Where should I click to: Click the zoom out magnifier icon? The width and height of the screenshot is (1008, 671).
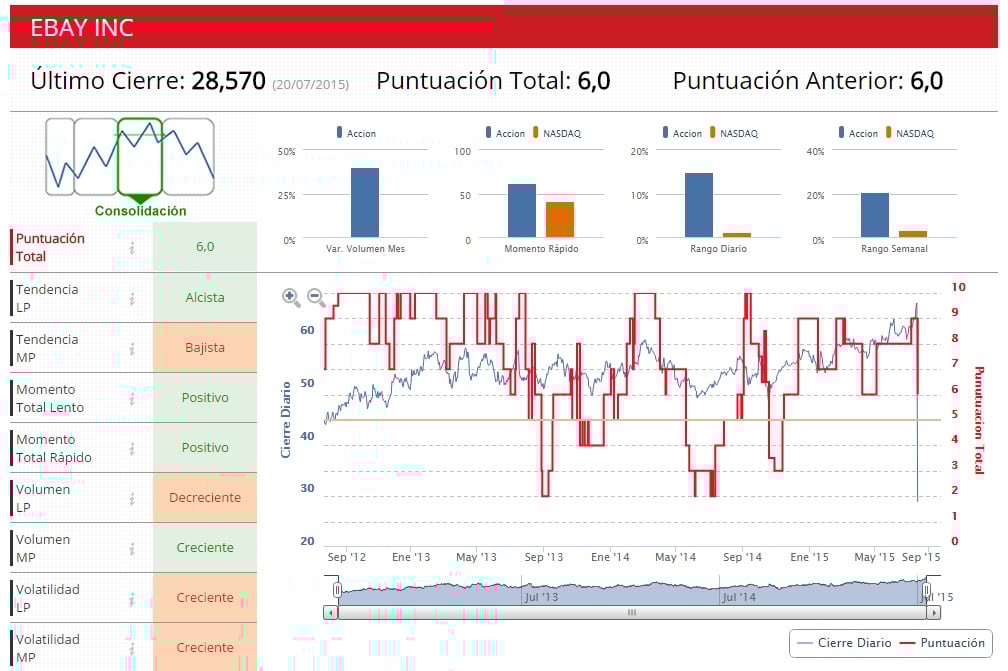tap(316, 297)
